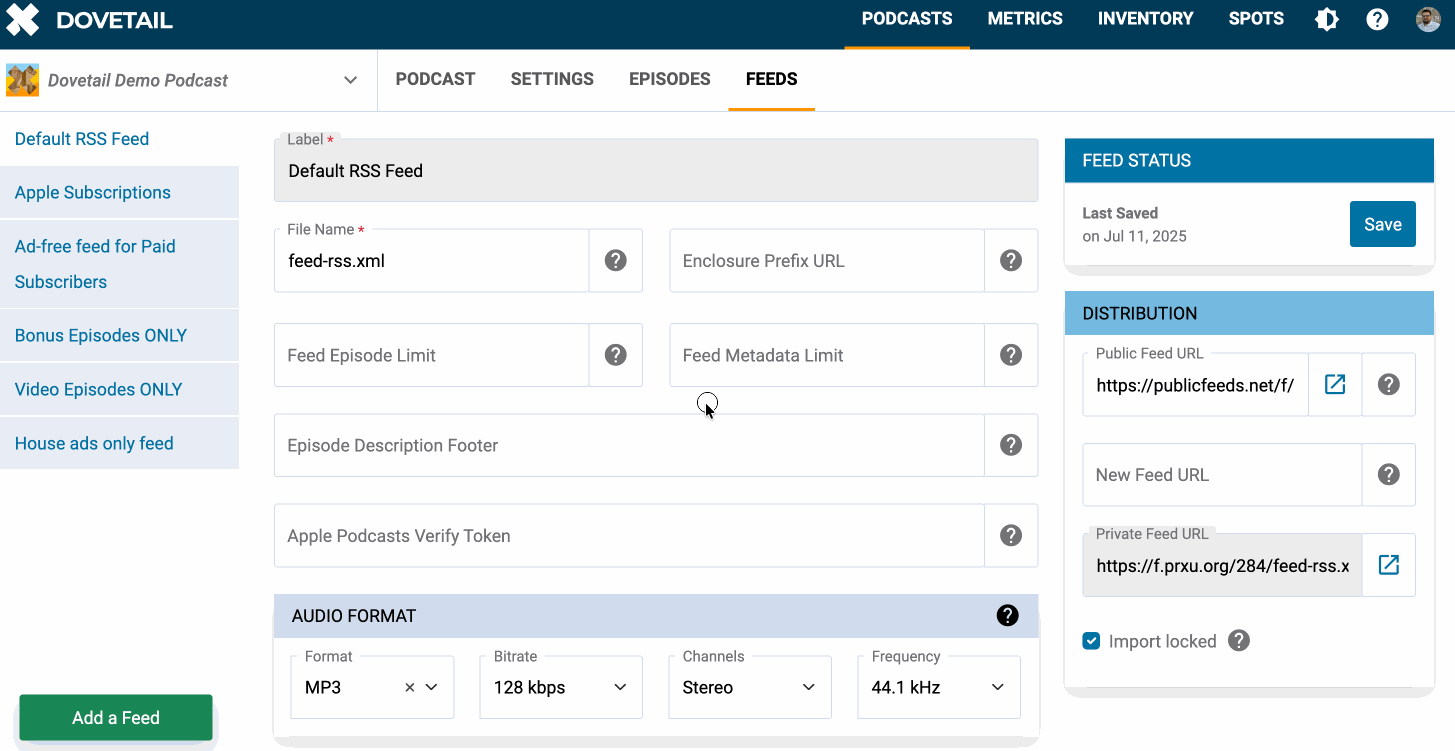The width and height of the screenshot is (1455, 751).
Task: Open the help icon in top bar
Action: [x=1377, y=19]
